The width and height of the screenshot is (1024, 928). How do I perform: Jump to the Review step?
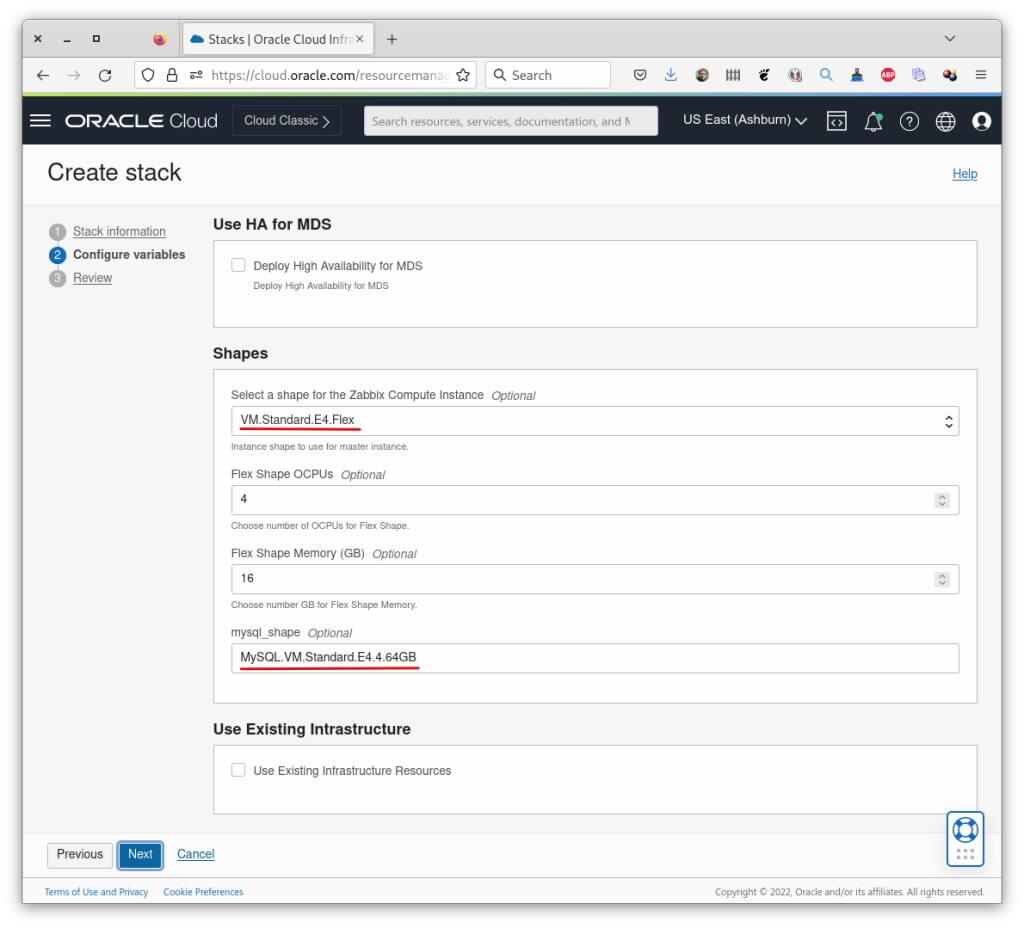(92, 278)
